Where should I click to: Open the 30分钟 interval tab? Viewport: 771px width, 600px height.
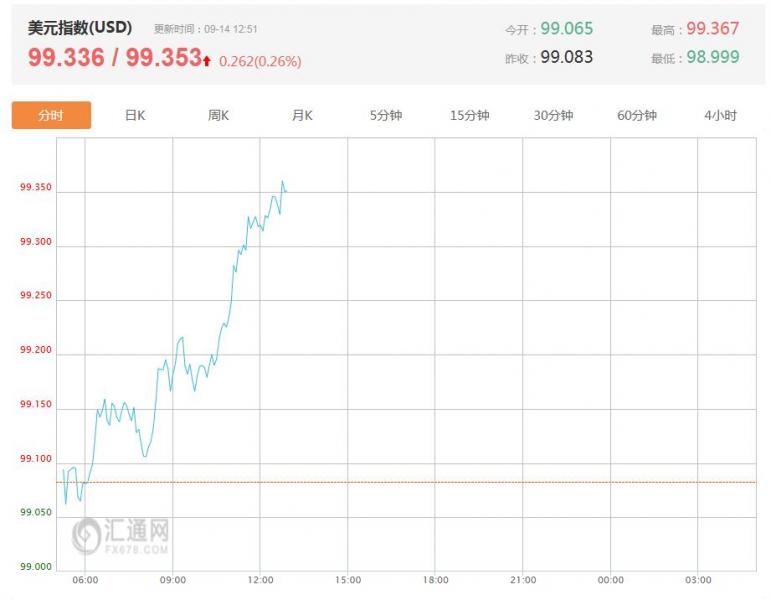click(553, 116)
